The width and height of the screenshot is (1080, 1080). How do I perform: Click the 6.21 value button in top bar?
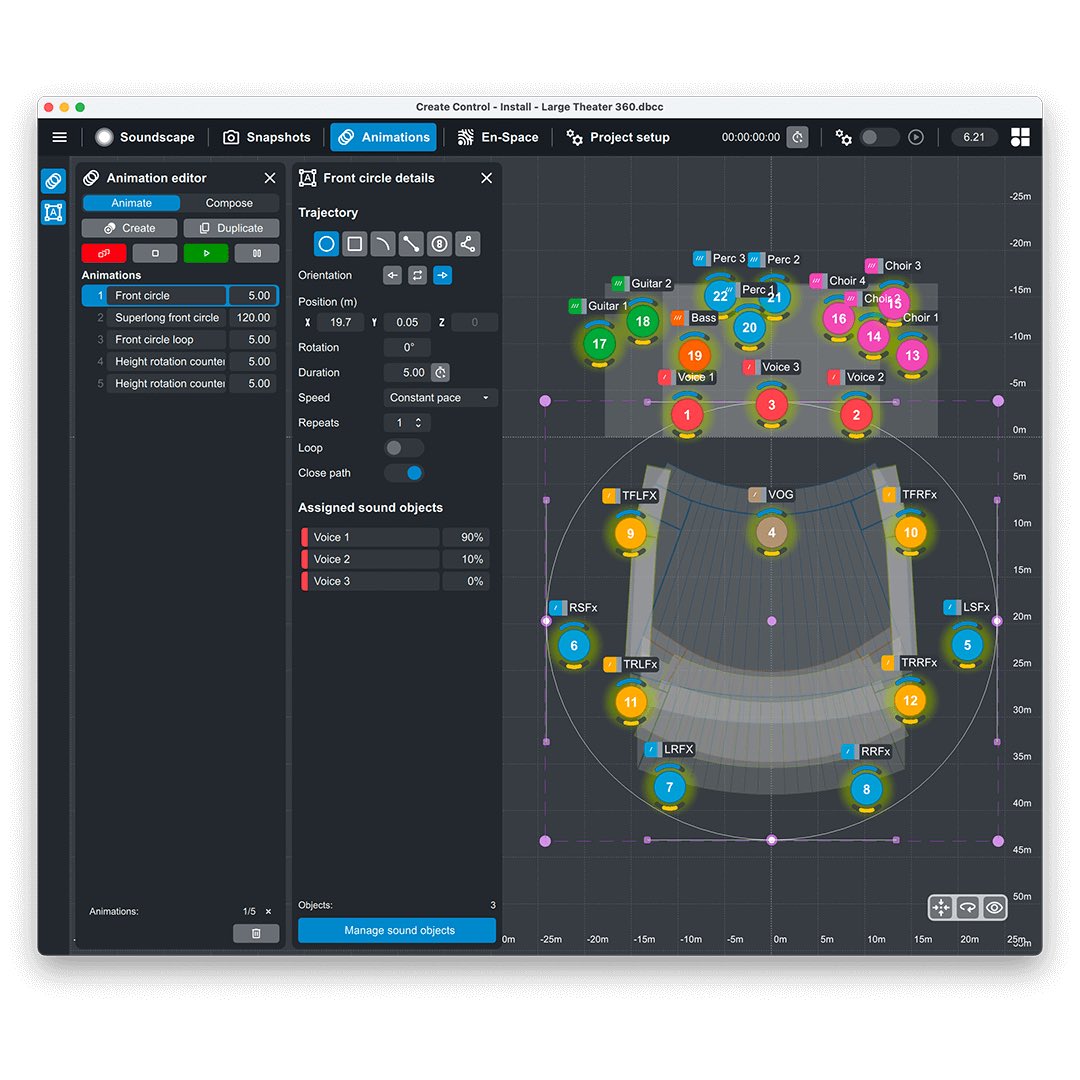(974, 137)
